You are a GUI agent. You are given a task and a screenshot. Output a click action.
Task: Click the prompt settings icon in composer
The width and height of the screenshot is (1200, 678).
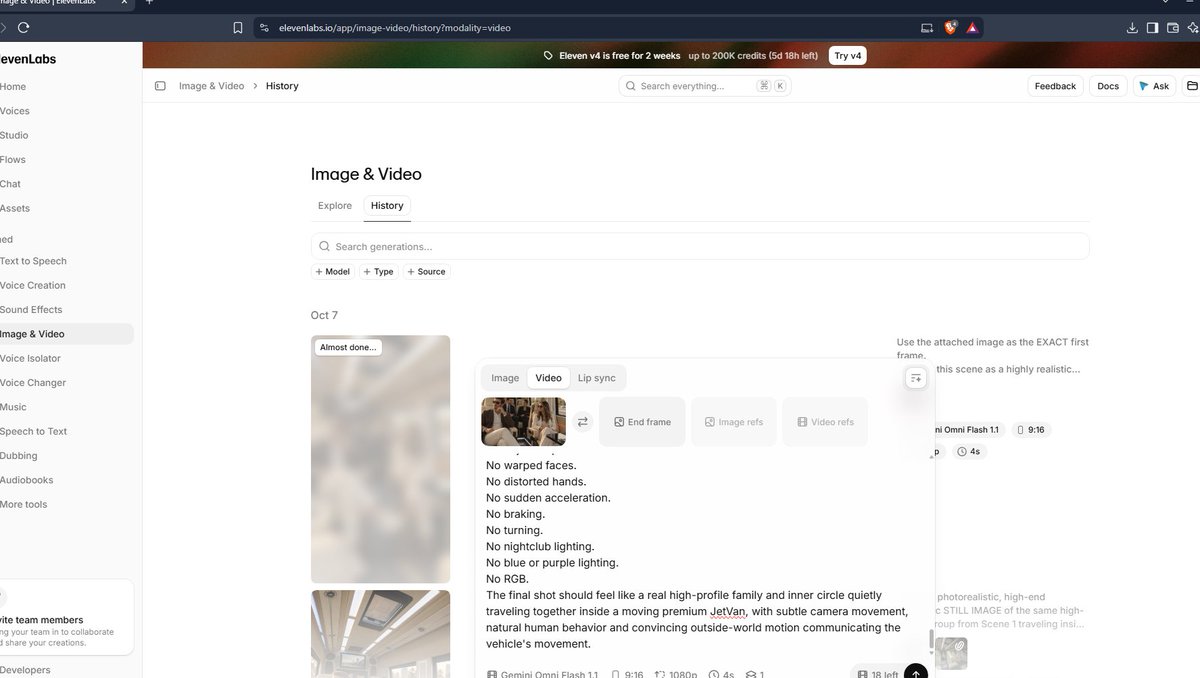pos(916,378)
